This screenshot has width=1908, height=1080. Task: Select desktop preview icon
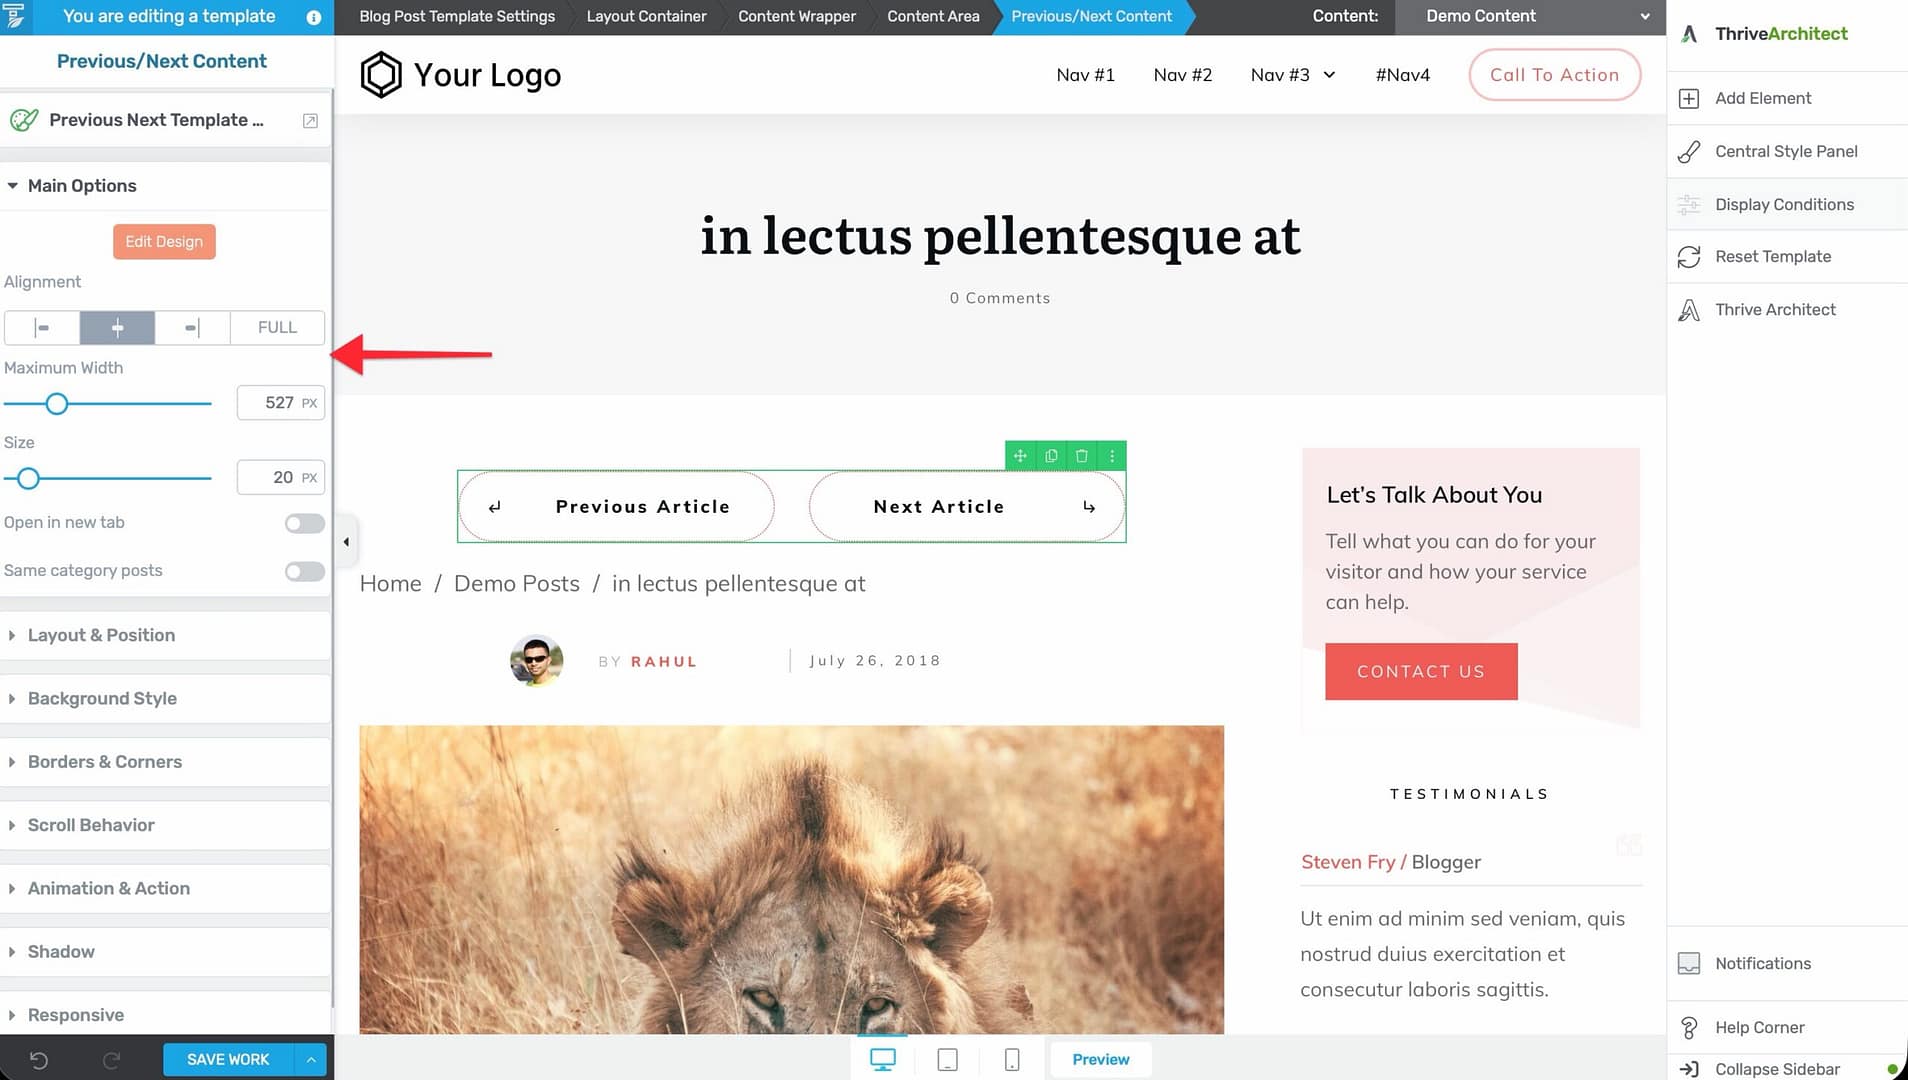click(x=883, y=1059)
